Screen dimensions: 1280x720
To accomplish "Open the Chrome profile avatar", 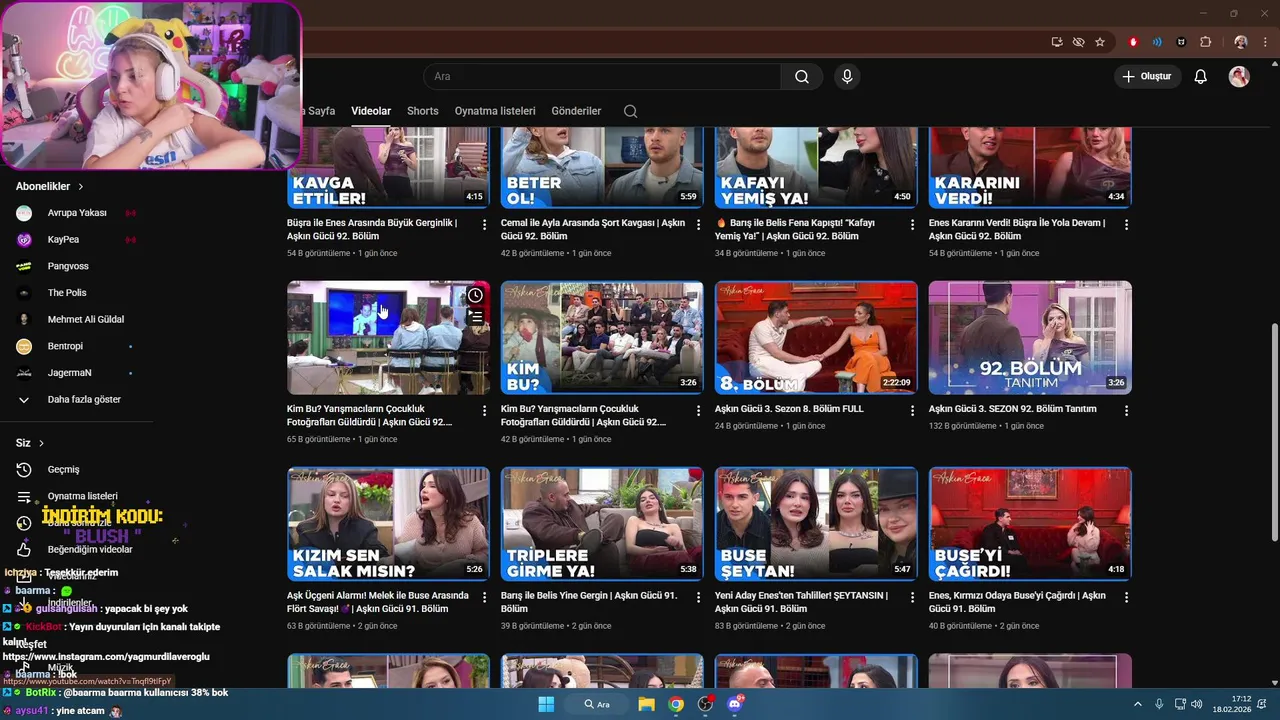I will click(x=1241, y=42).
